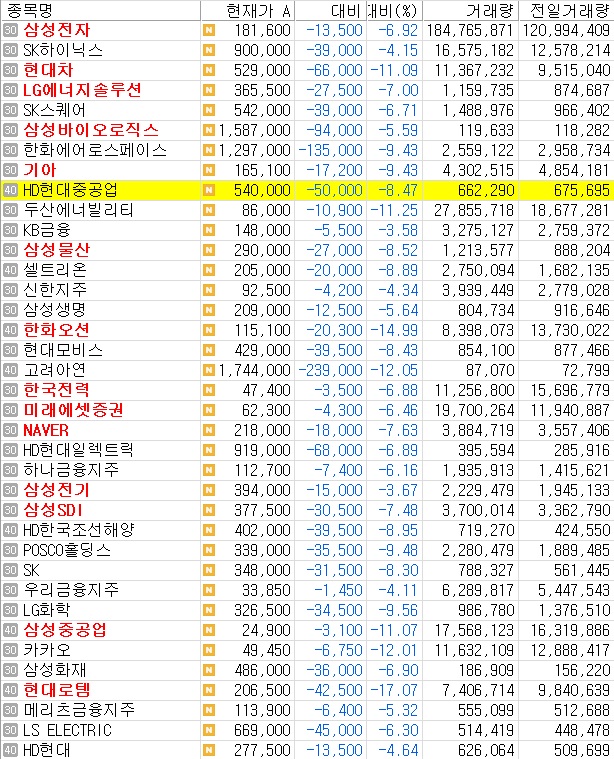Image resolution: width=614 pixels, height=759 pixels.
Task: Click the N news icon for 삼성전자
Action: point(209,30)
